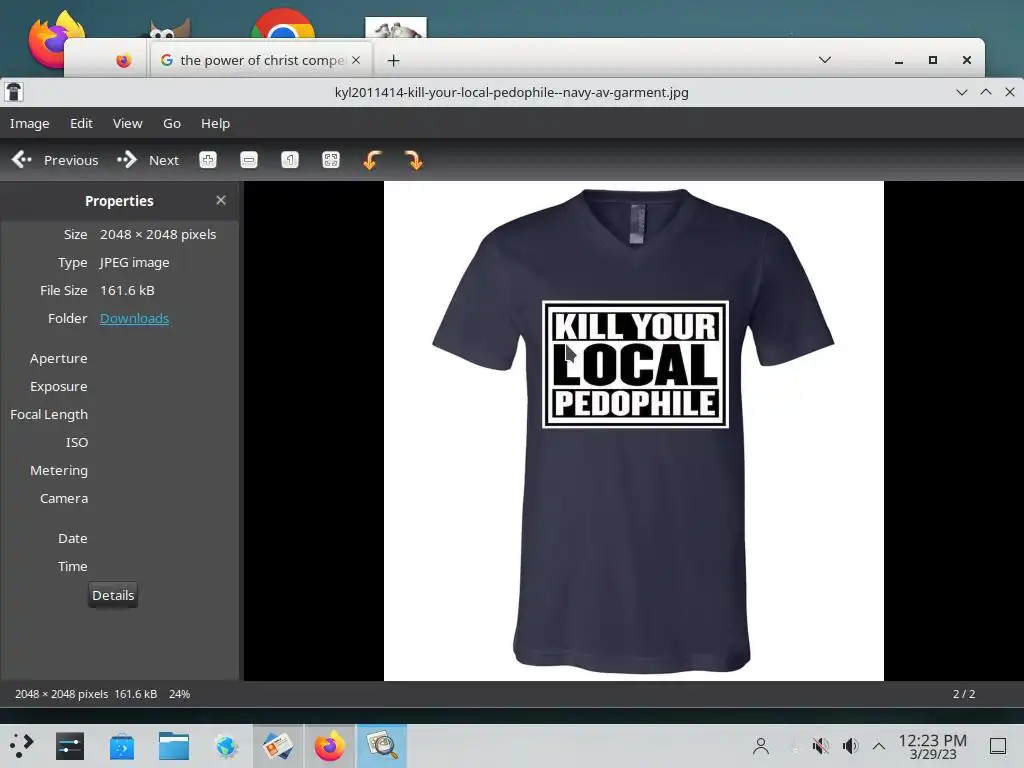Open the Downloads folder link
Screen dimensions: 1024x768
click(x=135, y=318)
